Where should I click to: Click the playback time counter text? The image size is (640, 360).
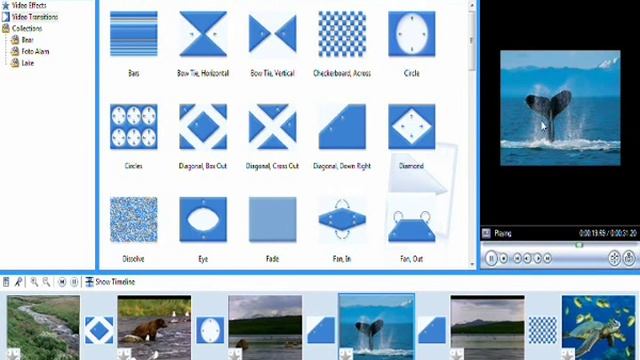[608, 233]
